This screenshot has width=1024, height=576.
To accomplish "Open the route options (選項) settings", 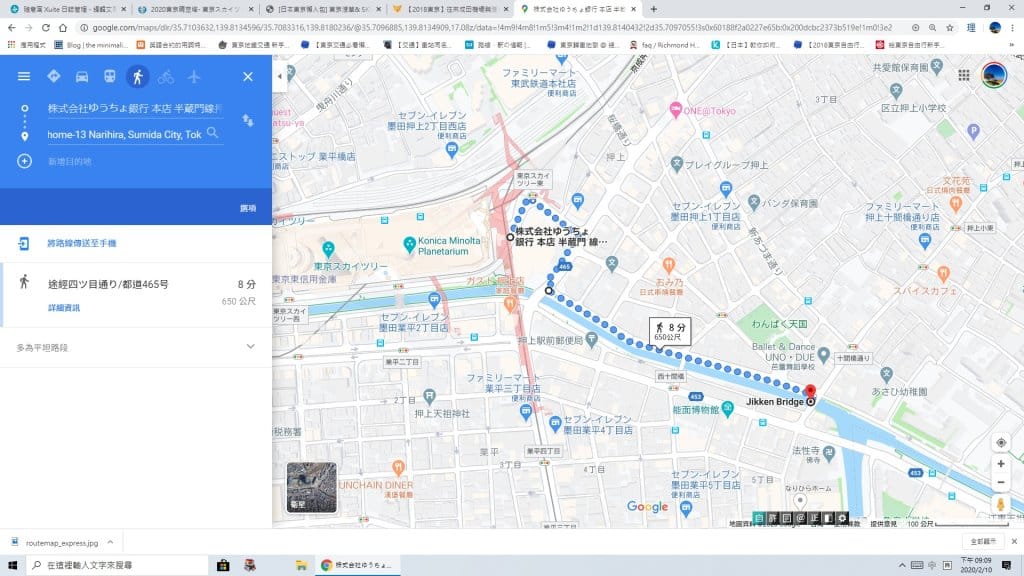I will [247, 208].
